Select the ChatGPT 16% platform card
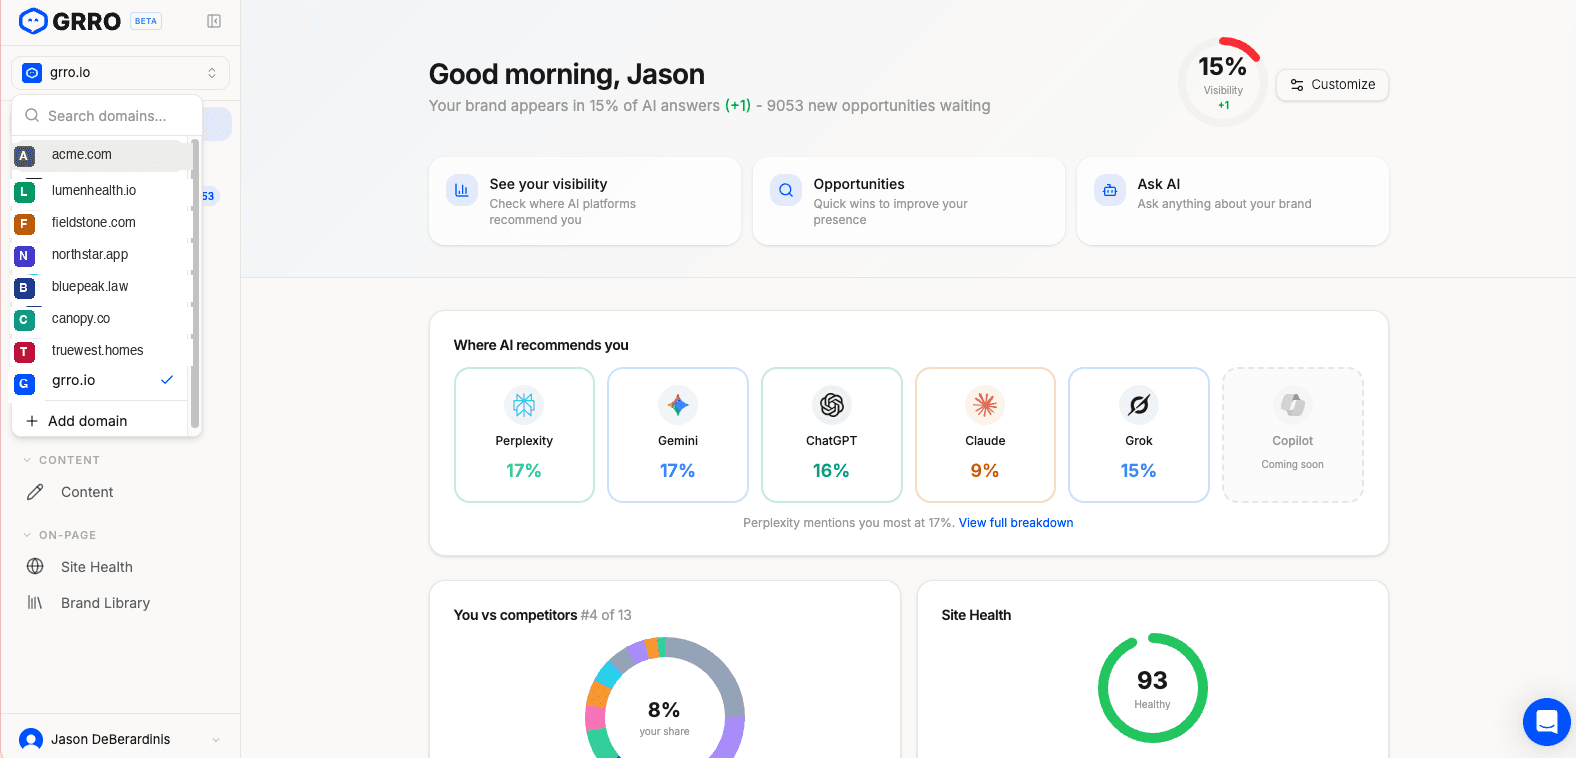This screenshot has height=758, width=1576. point(832,435)
